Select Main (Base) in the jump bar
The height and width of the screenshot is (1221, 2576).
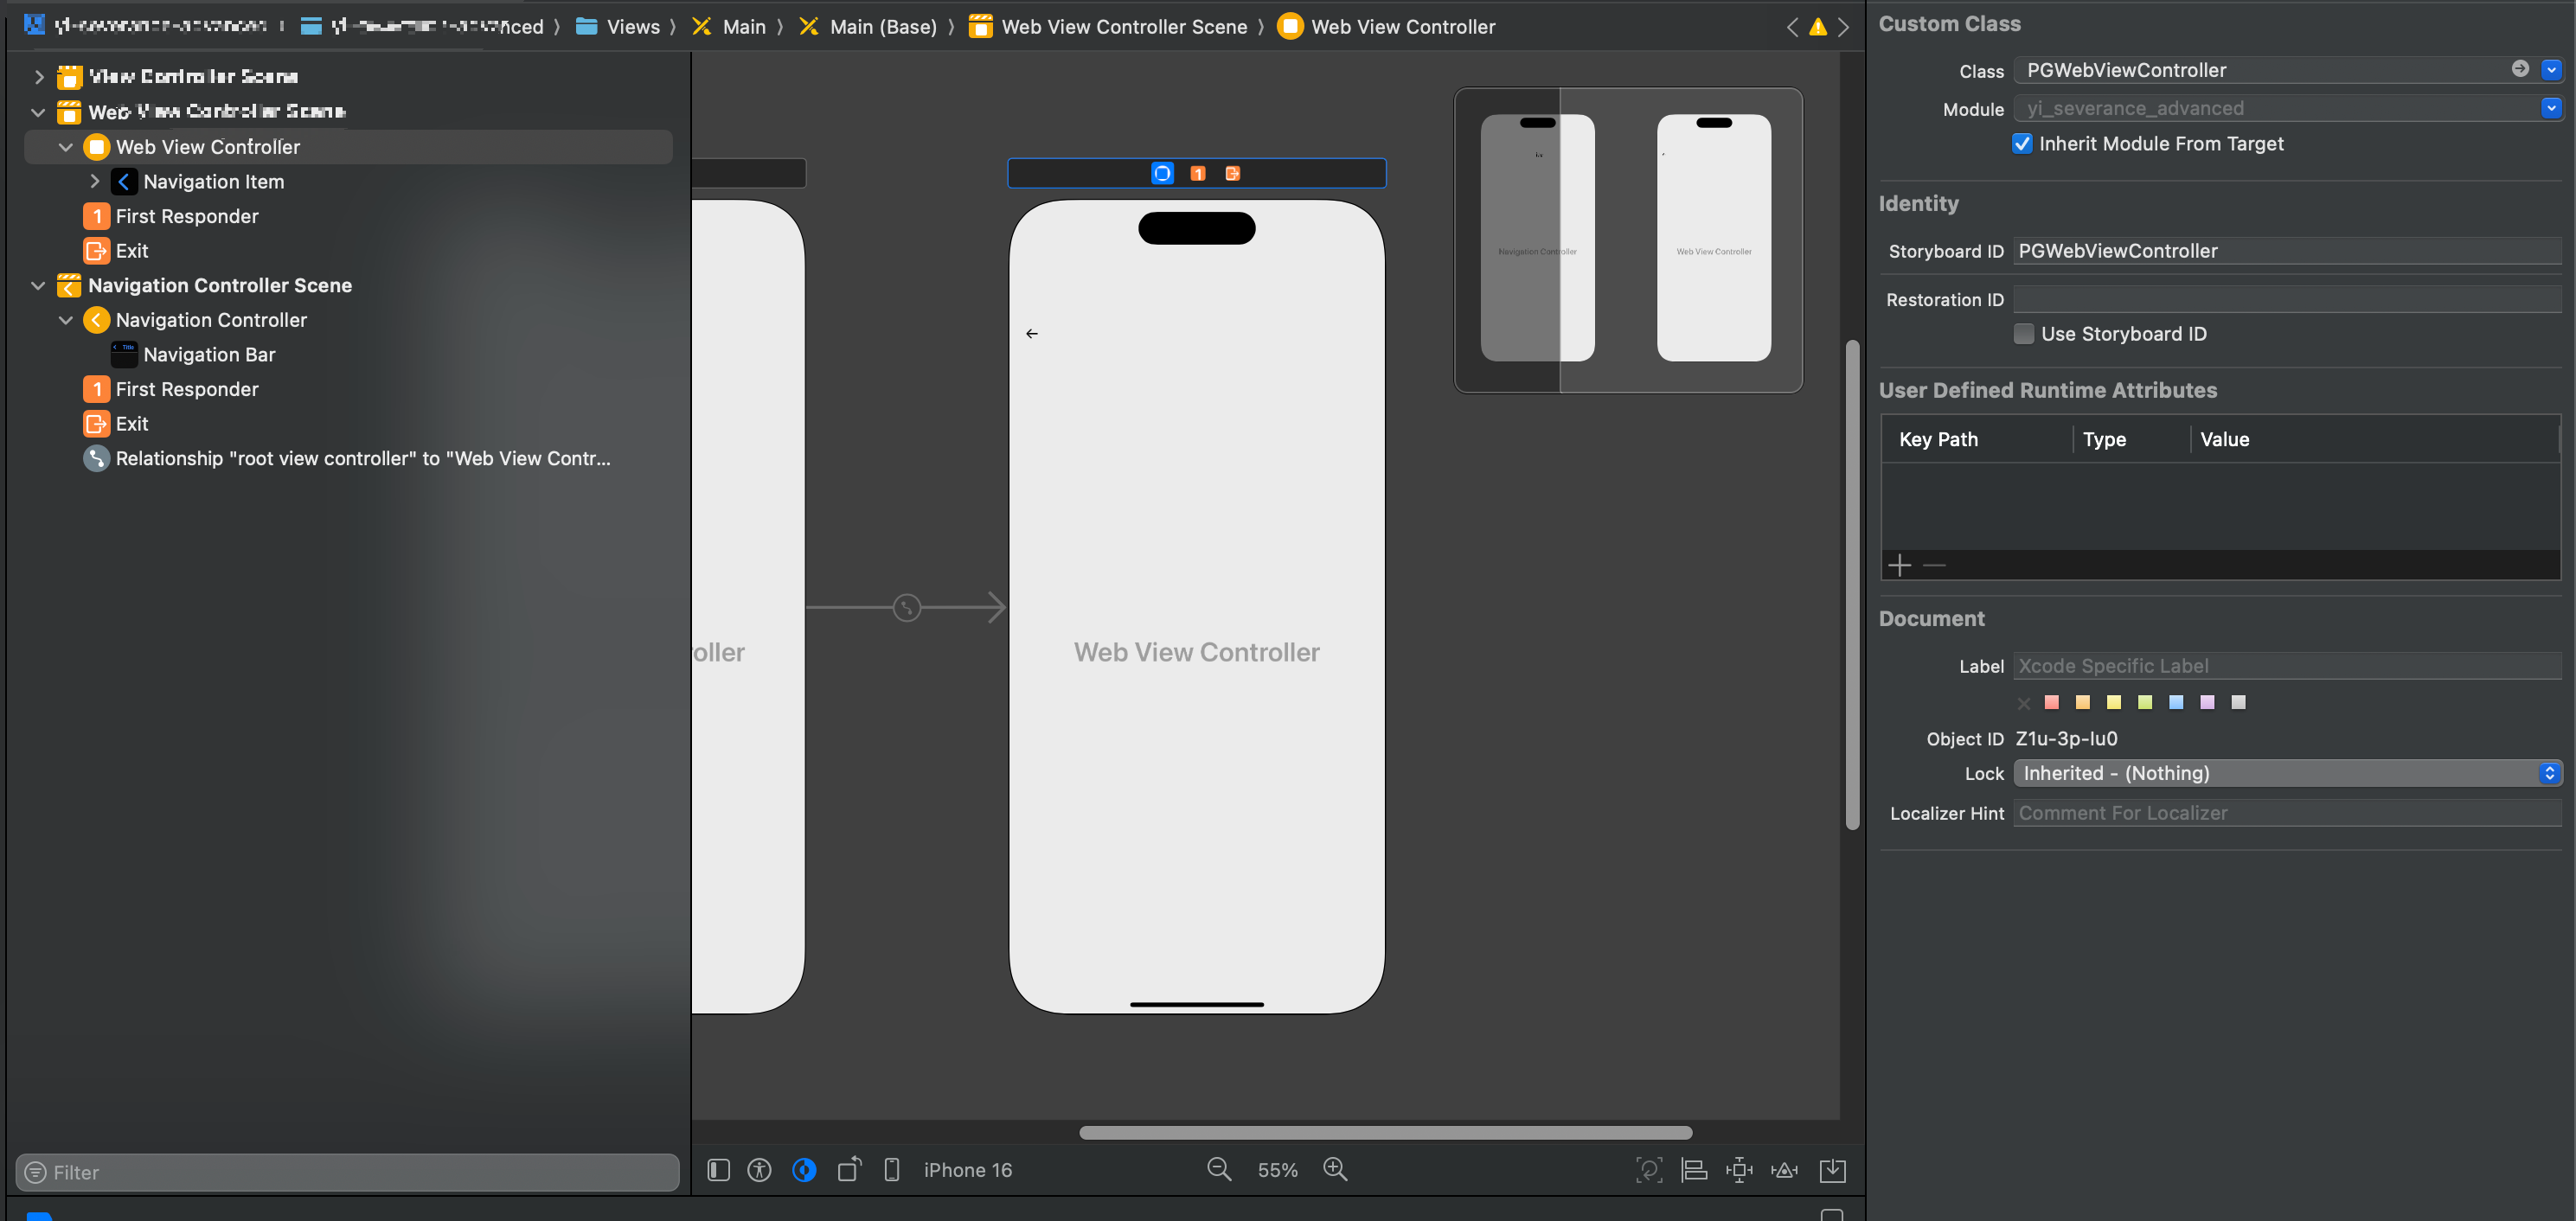tap(882, 27)
